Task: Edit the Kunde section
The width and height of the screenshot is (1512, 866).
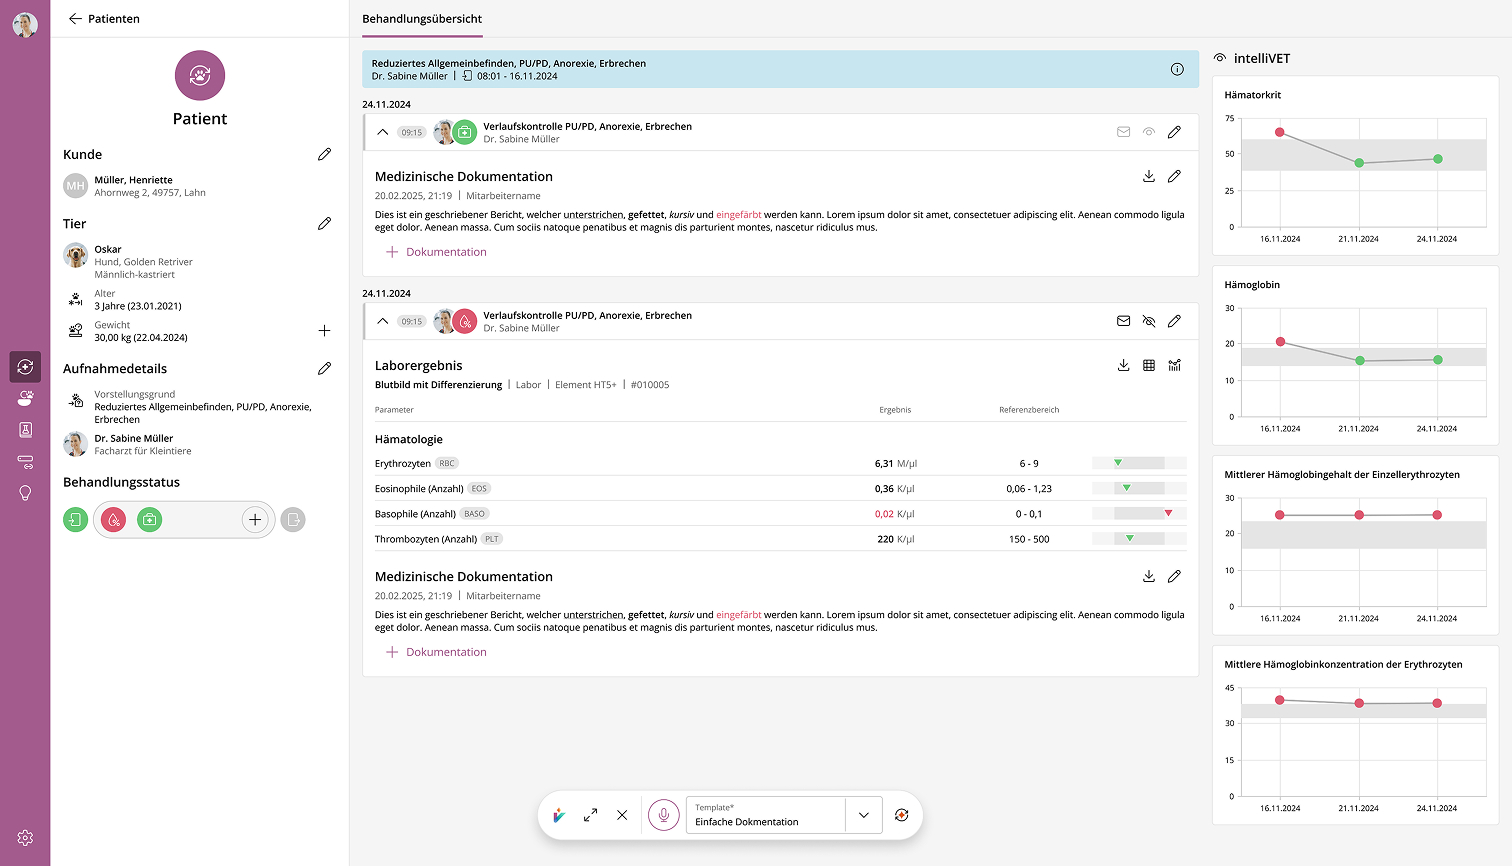Action: point(324,154)
